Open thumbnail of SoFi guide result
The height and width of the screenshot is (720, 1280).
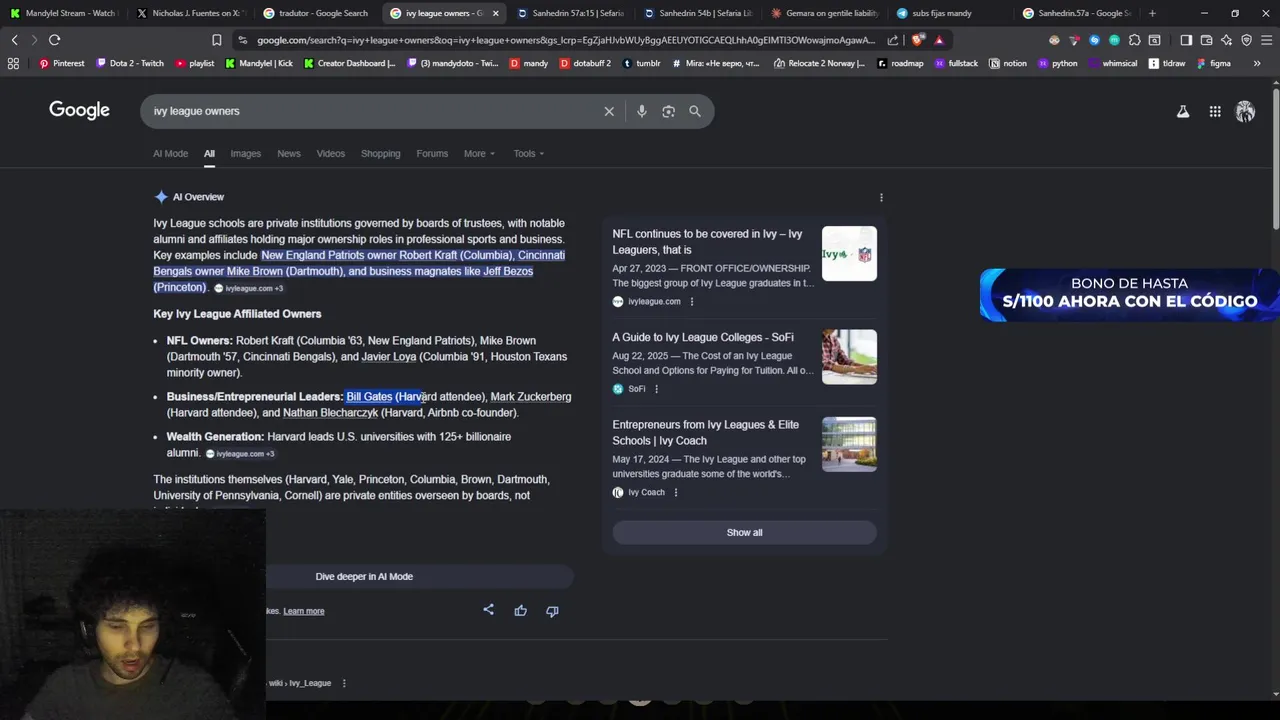(849, 357)
